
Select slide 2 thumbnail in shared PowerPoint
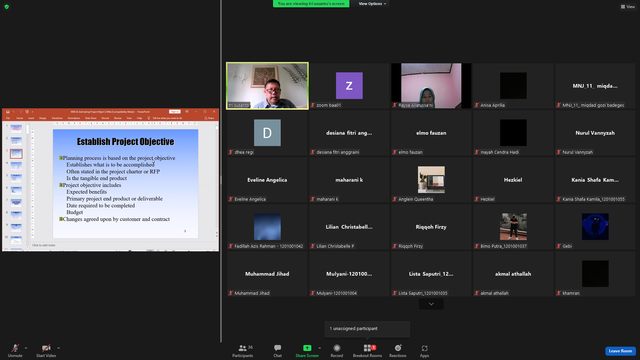click(x=16, y=141)
